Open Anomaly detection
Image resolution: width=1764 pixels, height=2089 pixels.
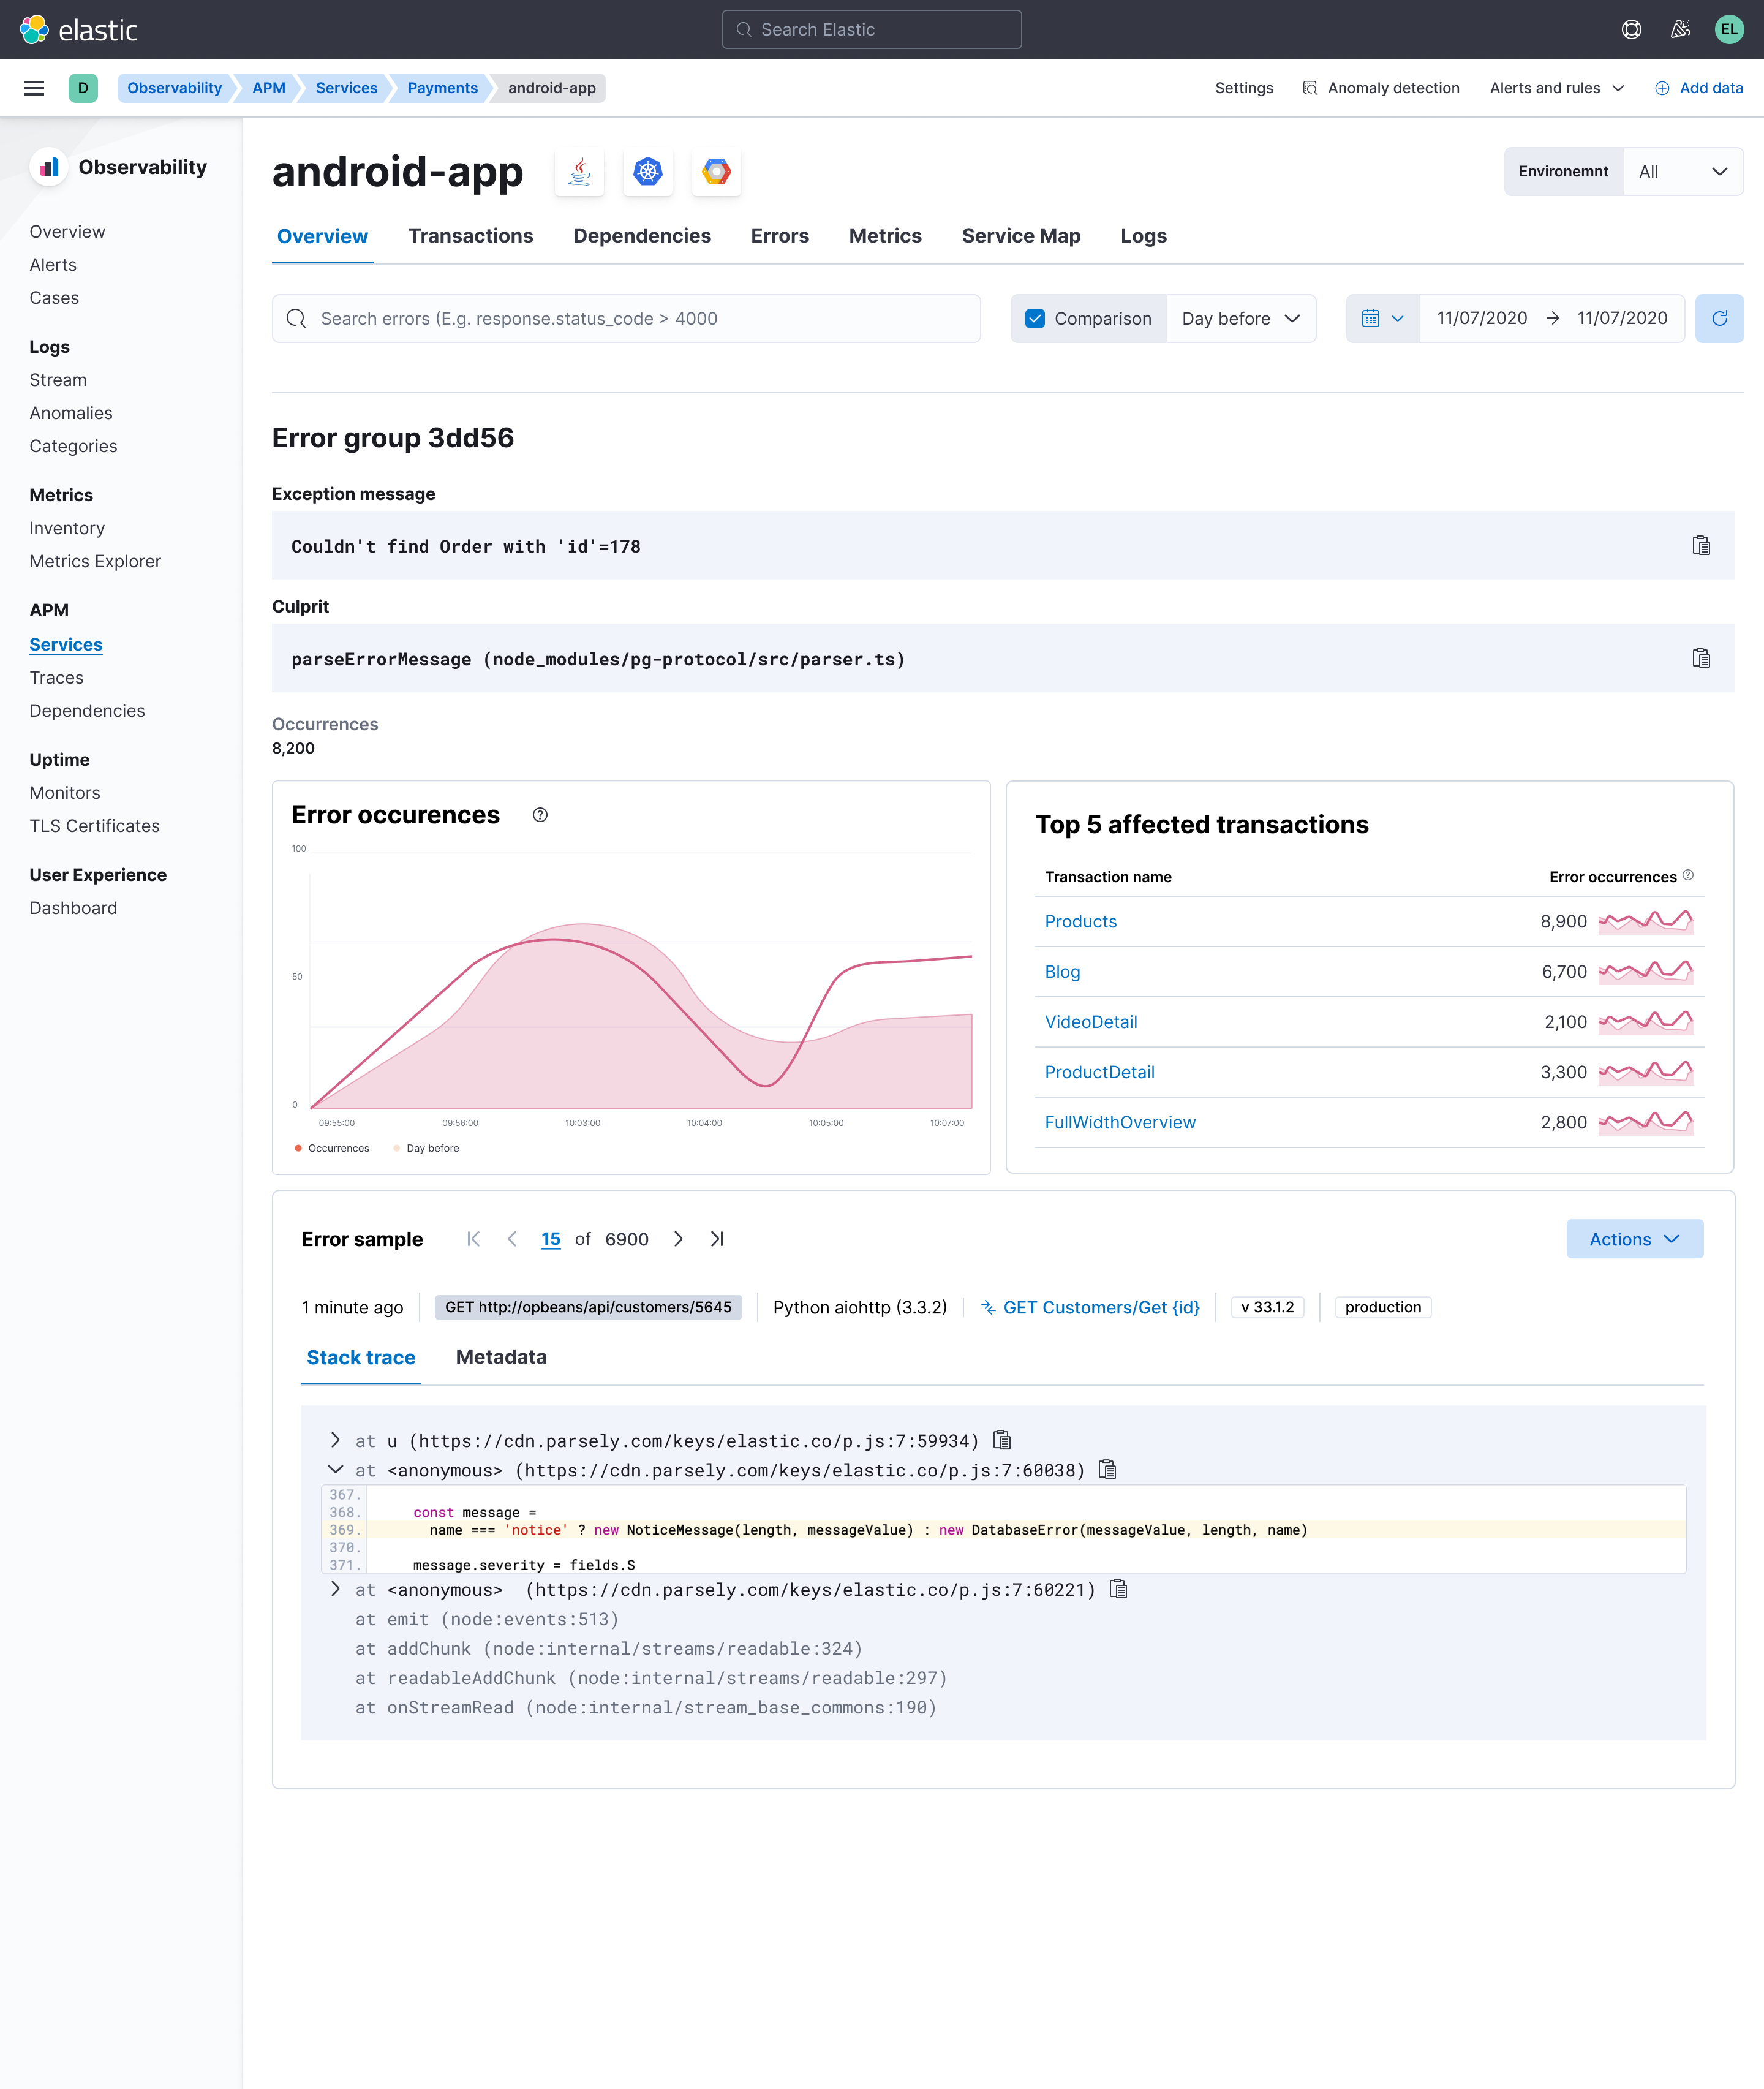pyautogui.click(x=1381, y=88)
